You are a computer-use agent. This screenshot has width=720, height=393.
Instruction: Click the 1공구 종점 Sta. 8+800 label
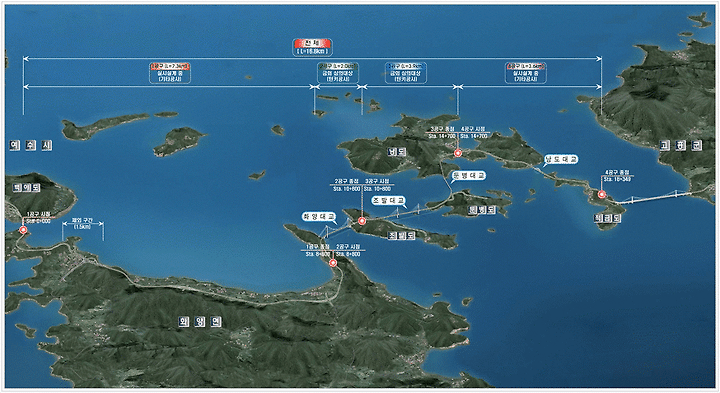[318, 250]
